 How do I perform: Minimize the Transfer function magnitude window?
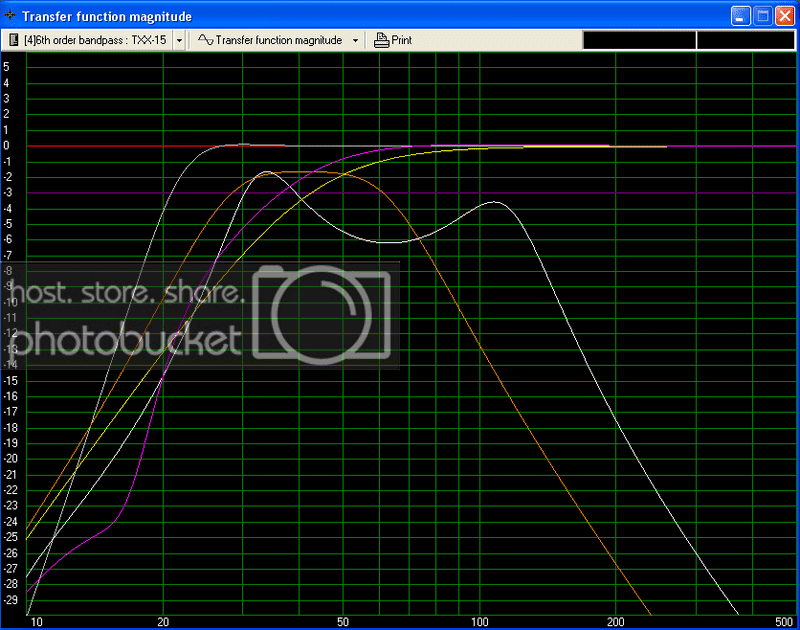coord(740,16)
